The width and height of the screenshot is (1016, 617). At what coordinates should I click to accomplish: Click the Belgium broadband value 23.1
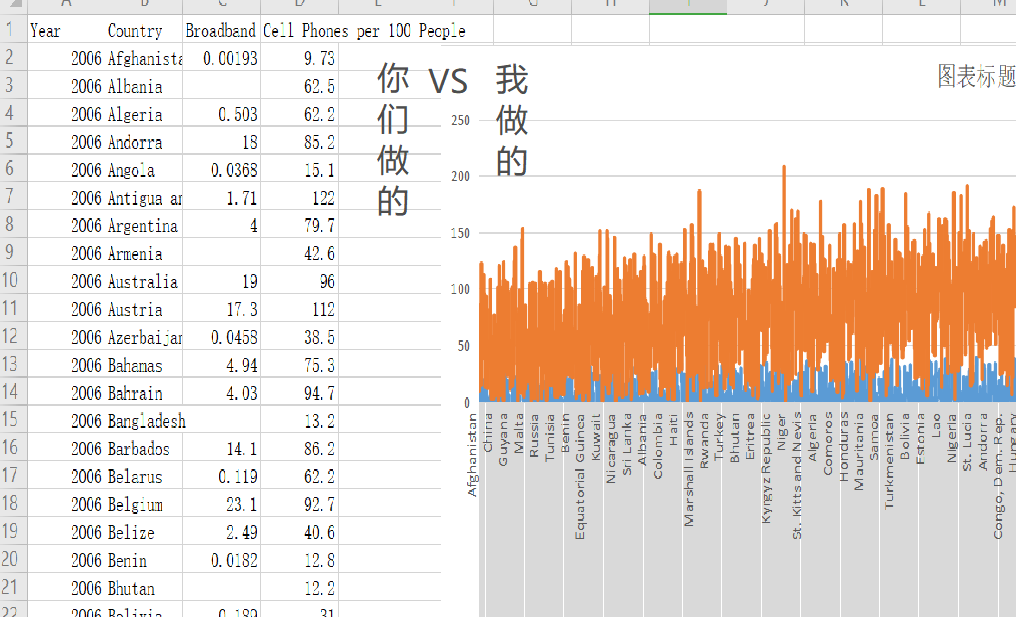221,504
